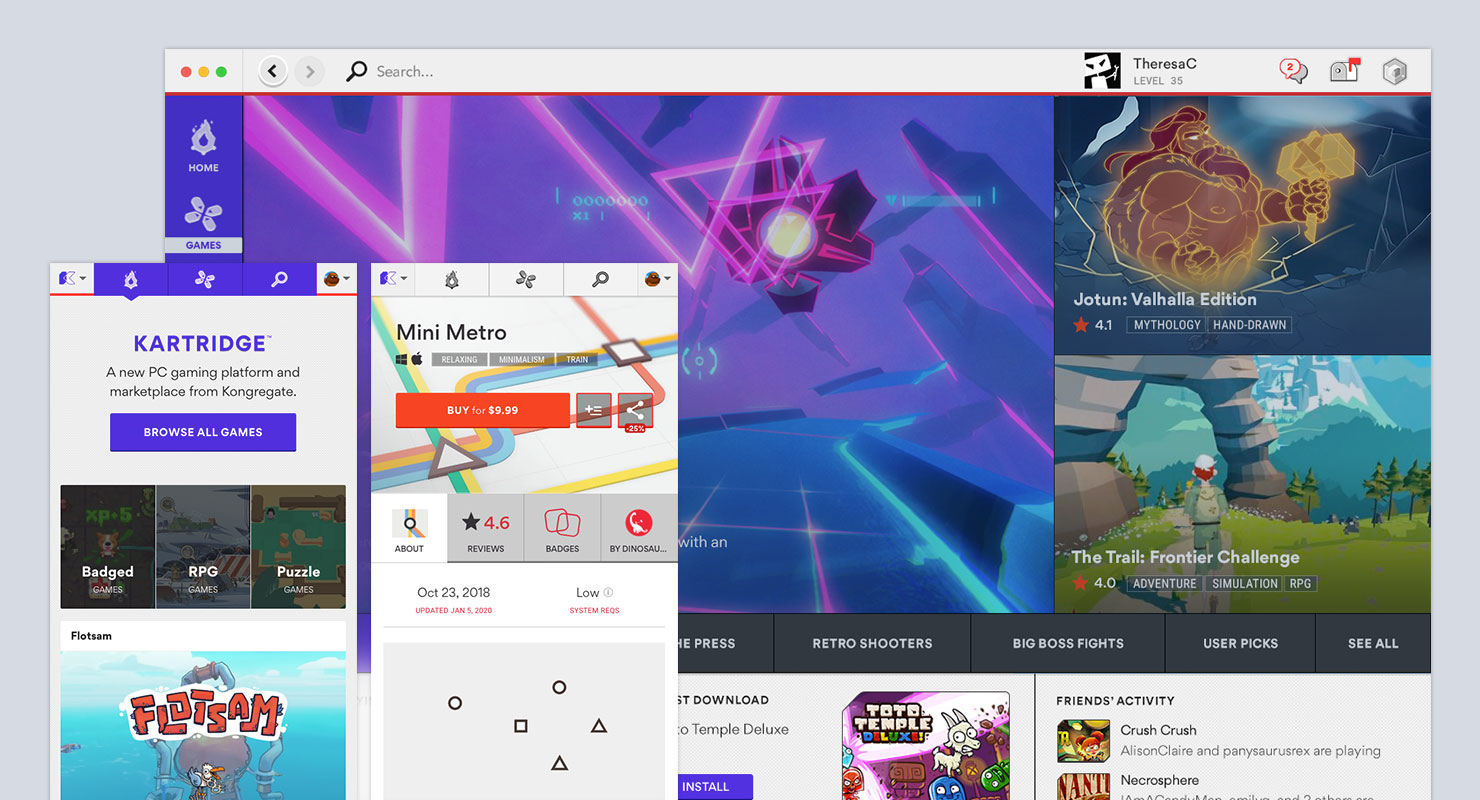The image size is (1480, 800).
Task: Go back with the left arrow button
Action: click(273, 71)
